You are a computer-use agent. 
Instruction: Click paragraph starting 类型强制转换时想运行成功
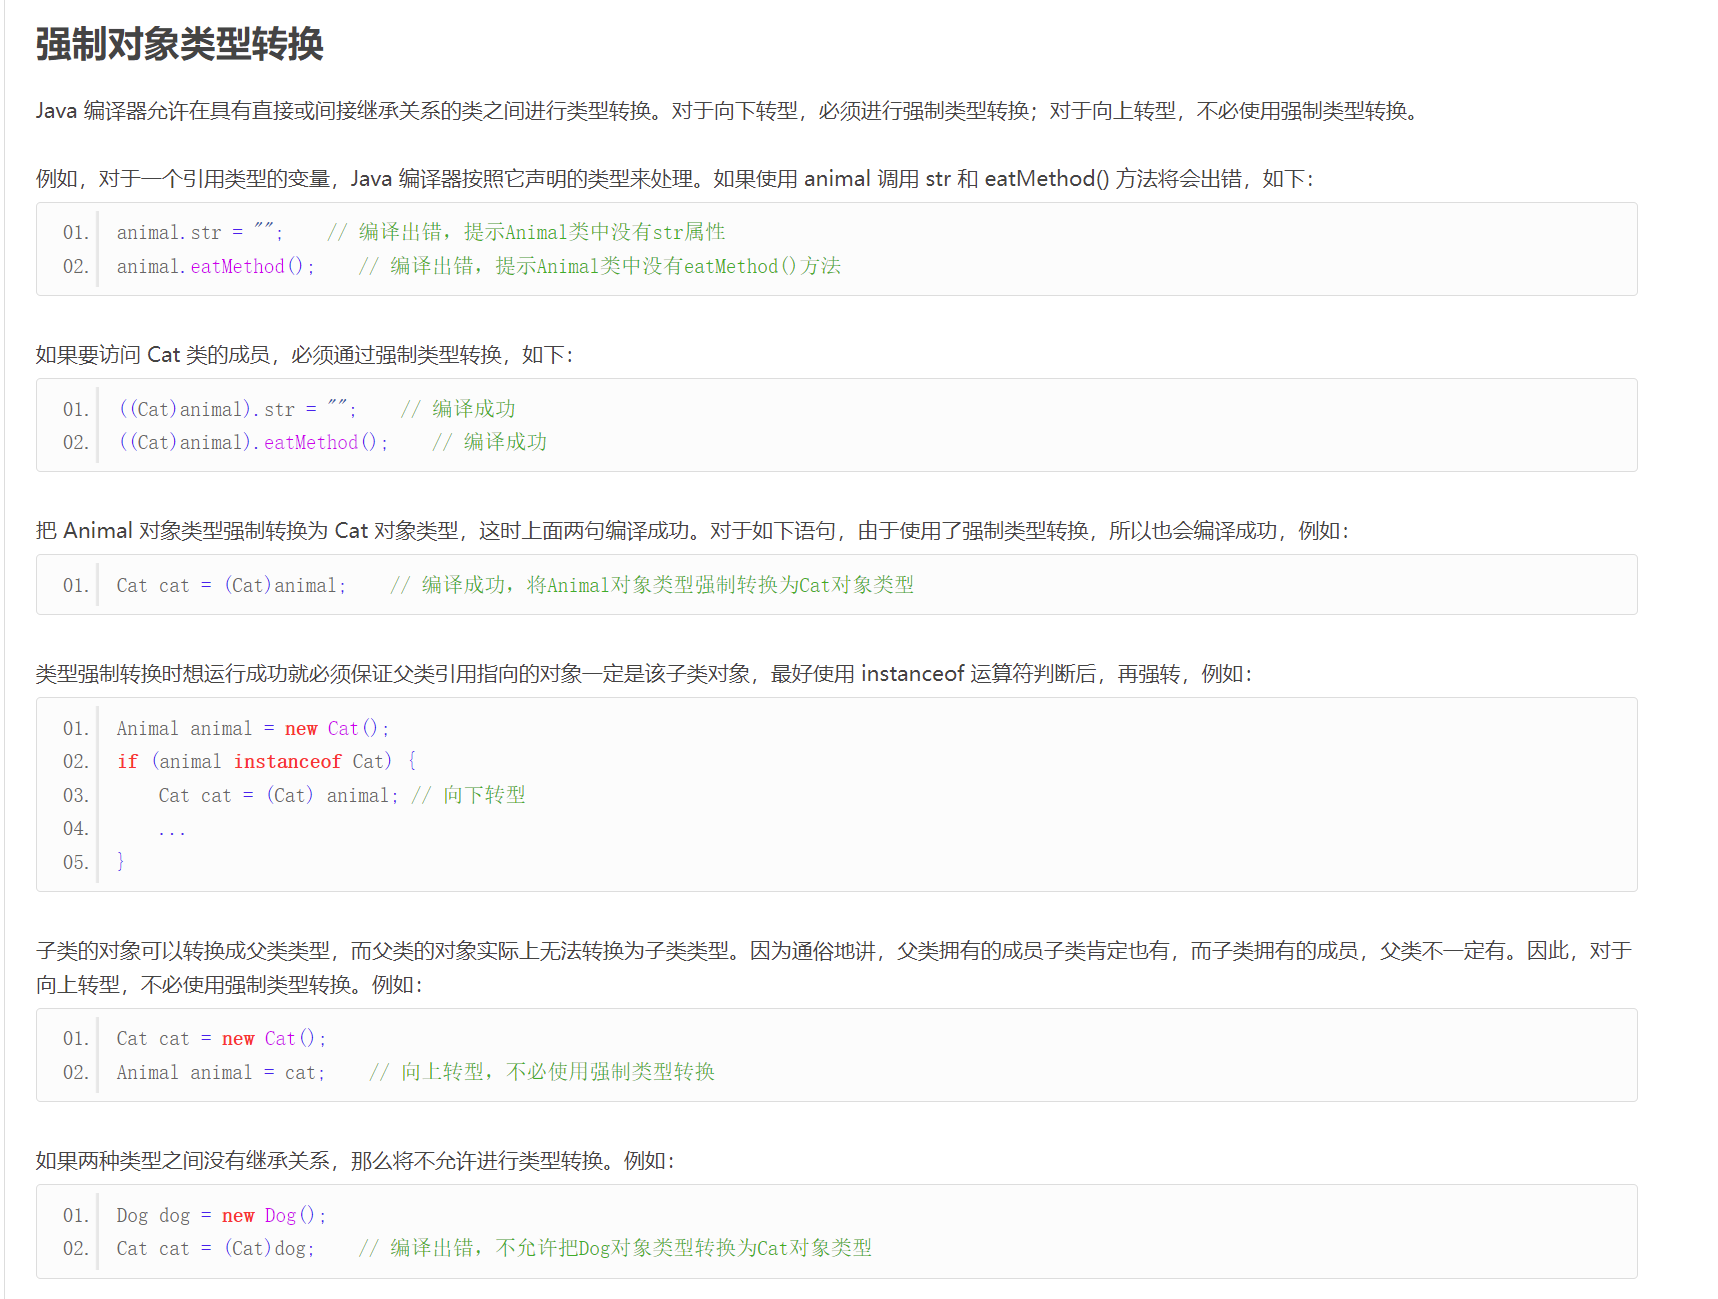644,674
